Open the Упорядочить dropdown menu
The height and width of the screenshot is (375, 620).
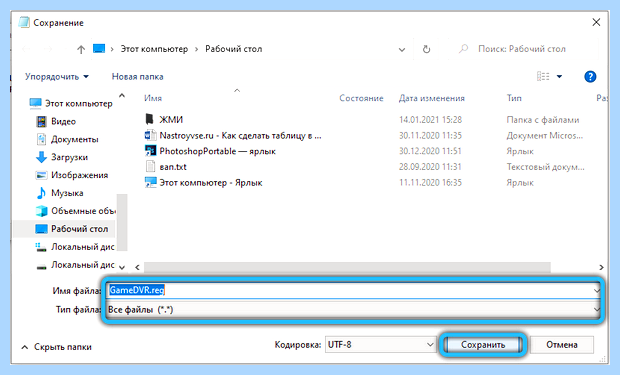(57, 77)
